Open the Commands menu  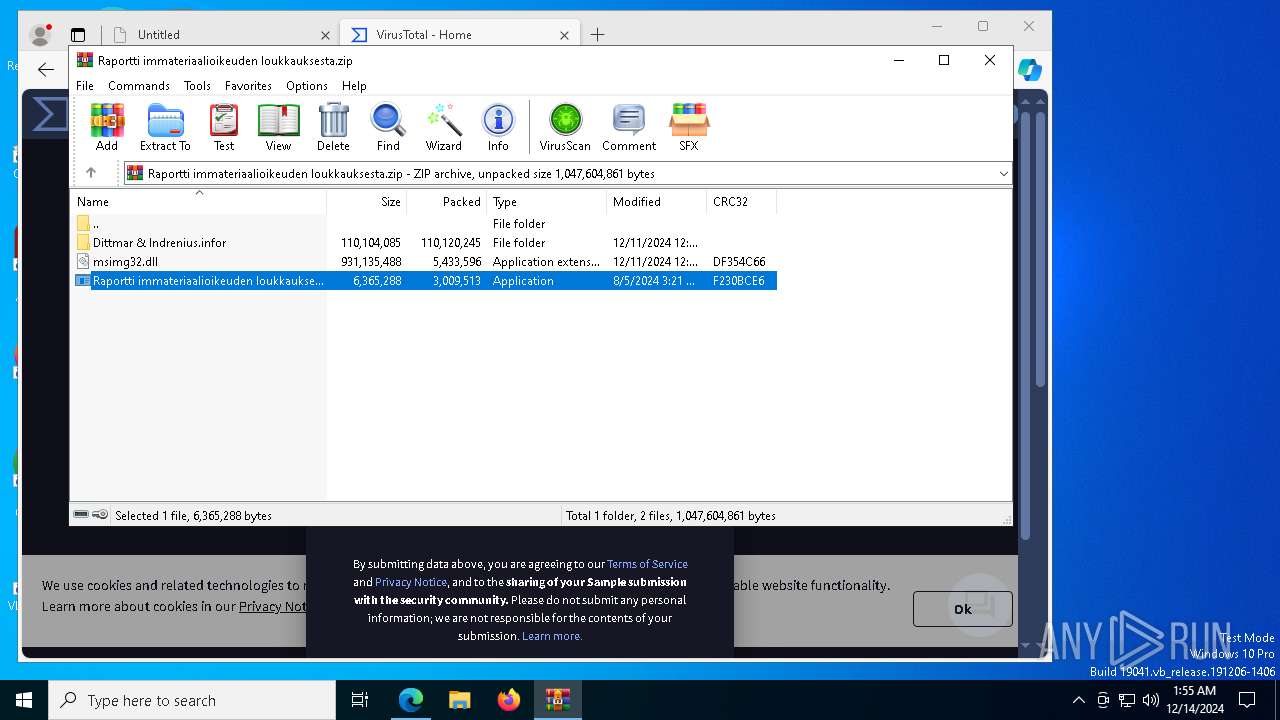coord(139,86)
